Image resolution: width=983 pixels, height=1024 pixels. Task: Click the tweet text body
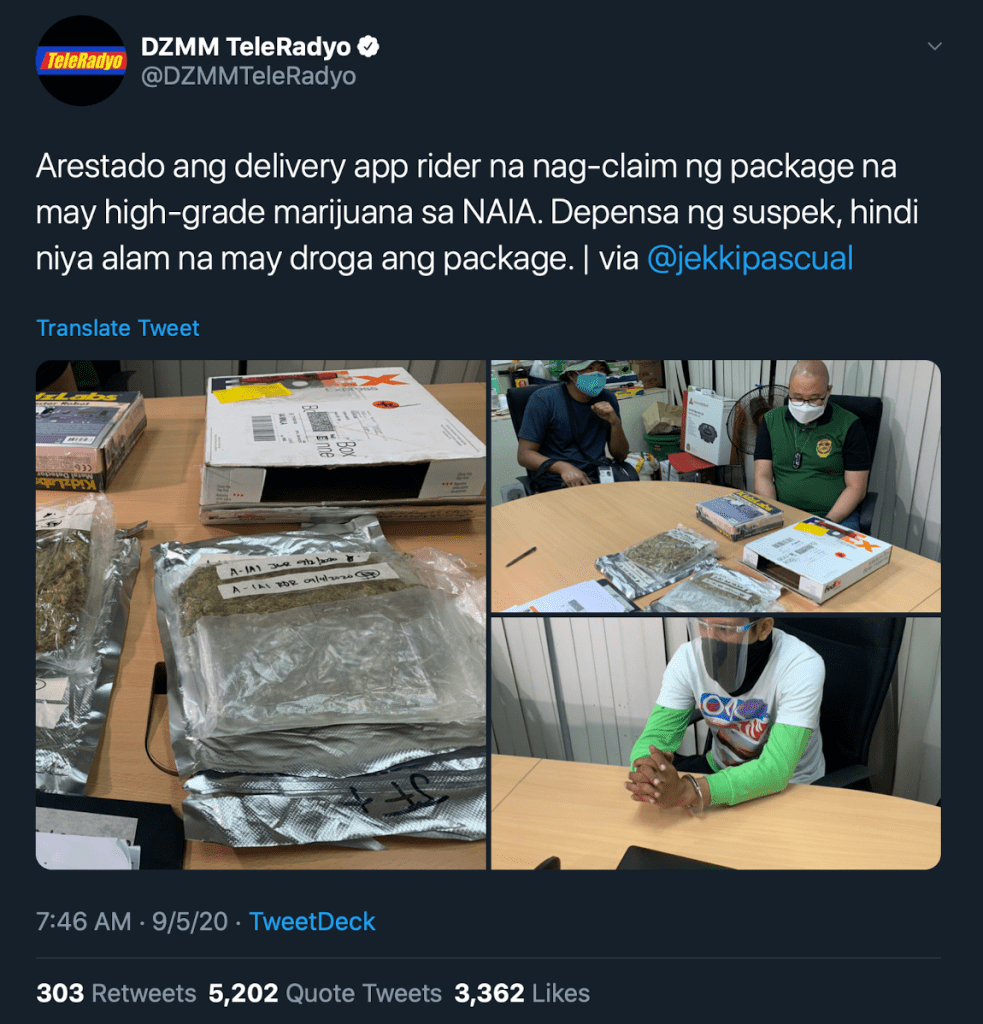point(477,212)
